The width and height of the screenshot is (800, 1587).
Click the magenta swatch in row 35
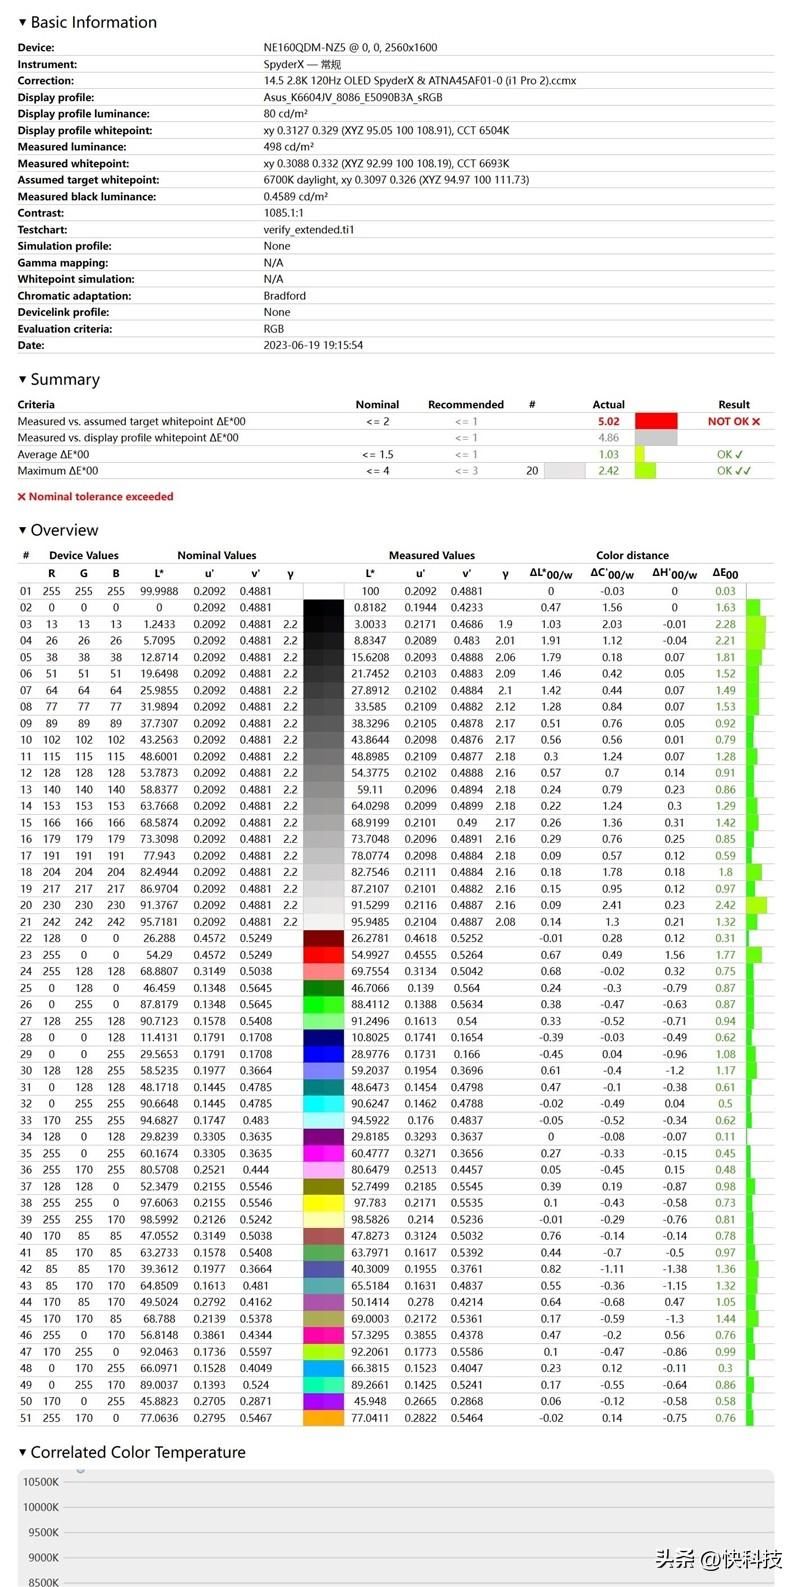coord(323,1153)
